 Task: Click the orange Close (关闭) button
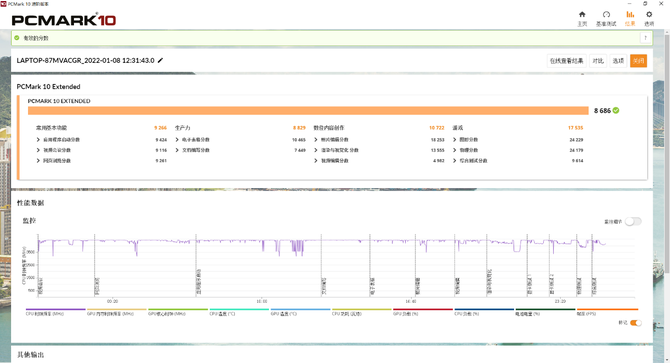tap(638, 61)
